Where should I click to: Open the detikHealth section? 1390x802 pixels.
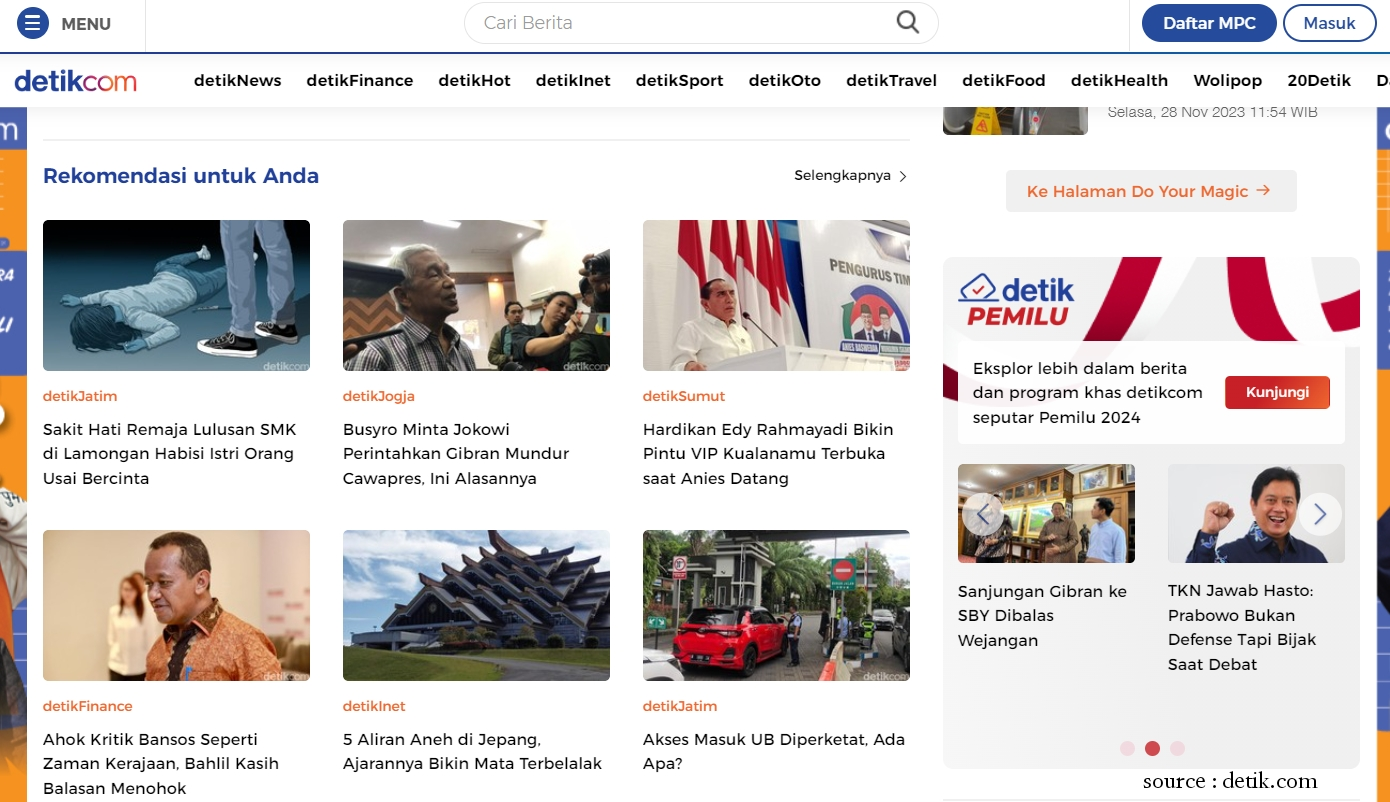click(x=1119, y=81)
